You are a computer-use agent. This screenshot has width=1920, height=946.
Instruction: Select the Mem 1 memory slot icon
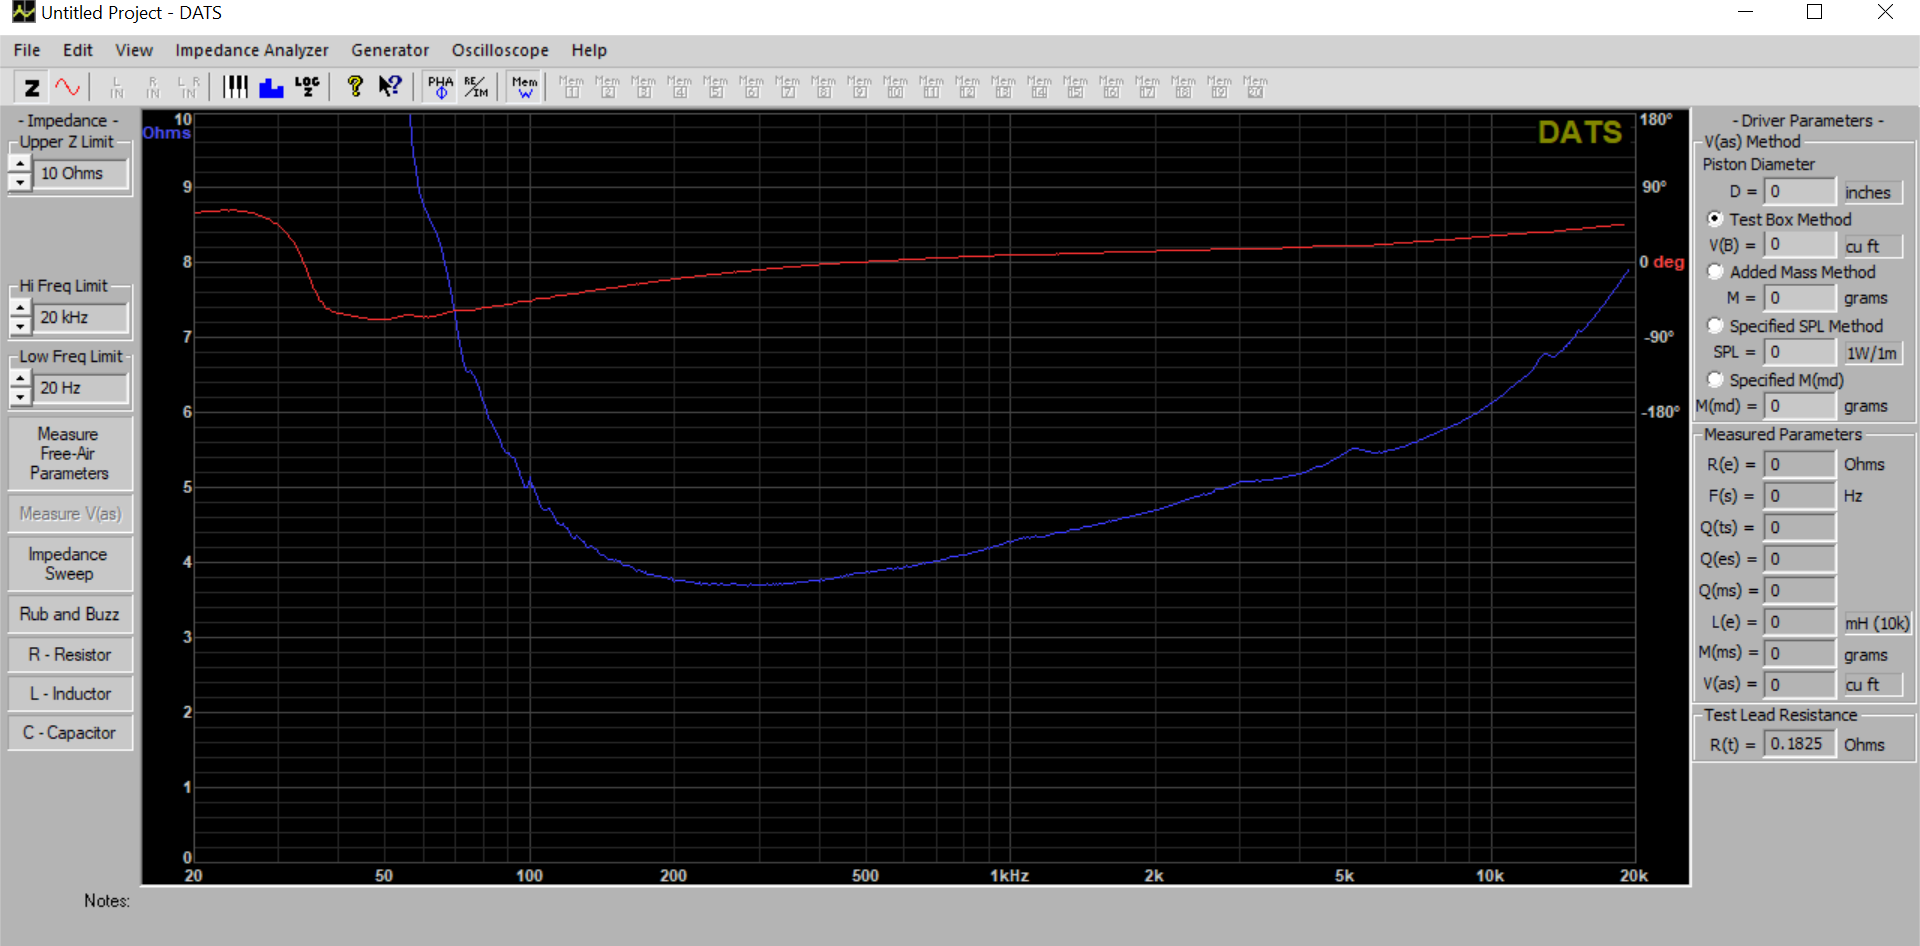572,87
